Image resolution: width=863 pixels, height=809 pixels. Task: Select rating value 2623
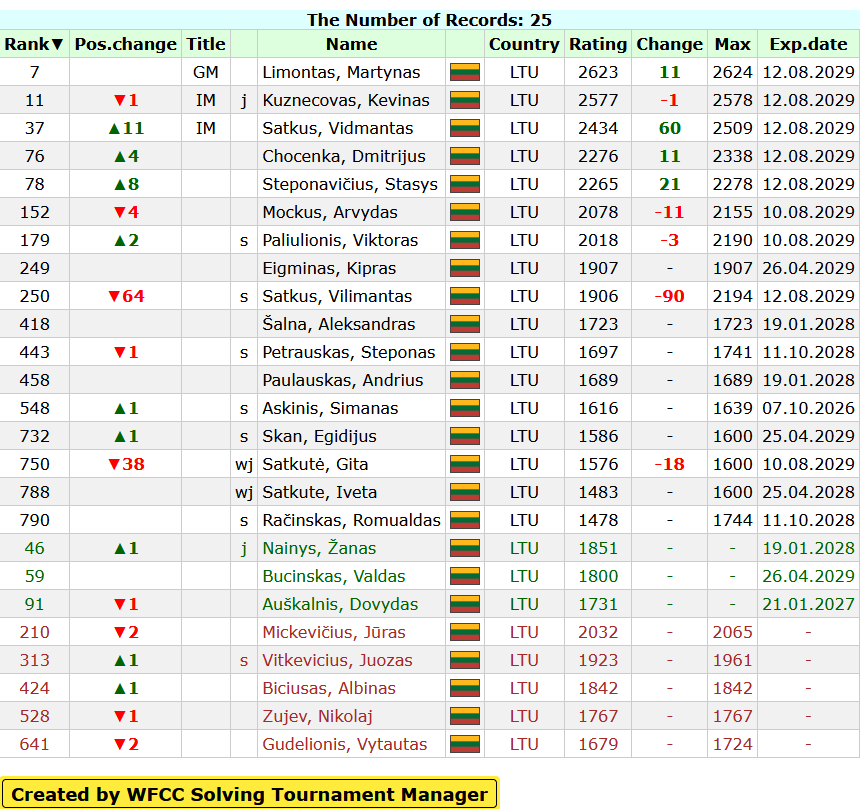pyautogui.click(x=598, y=72)
